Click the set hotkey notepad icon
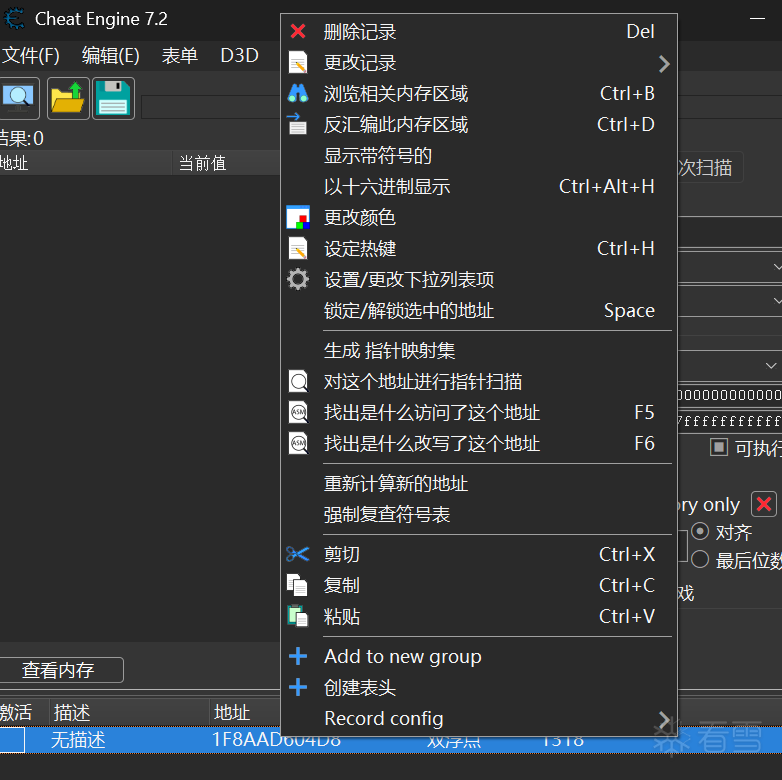The width and height of the screenshot is (782, 780). pyautogui.click(x=298, y=248)
